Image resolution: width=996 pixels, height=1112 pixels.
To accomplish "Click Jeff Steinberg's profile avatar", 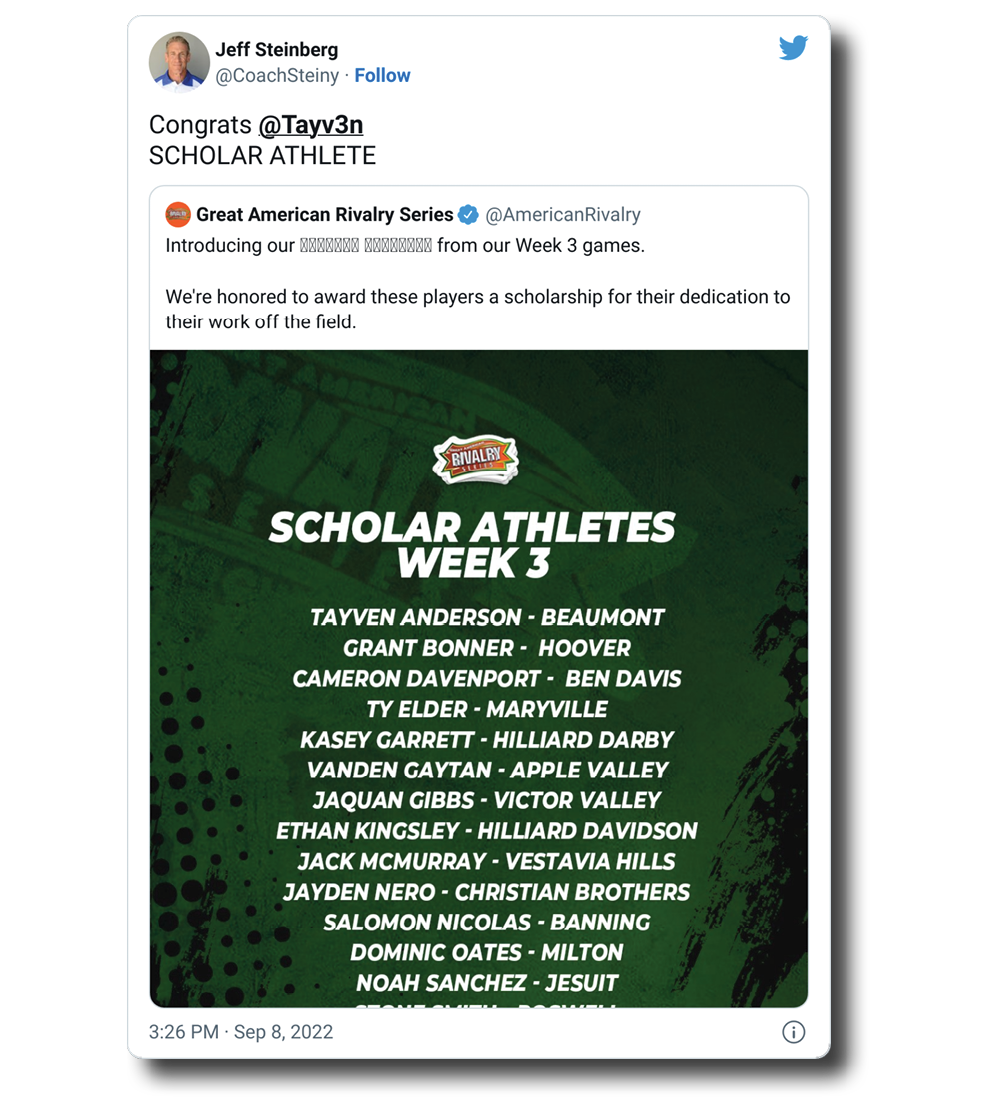I will click(x=179, y=62).
